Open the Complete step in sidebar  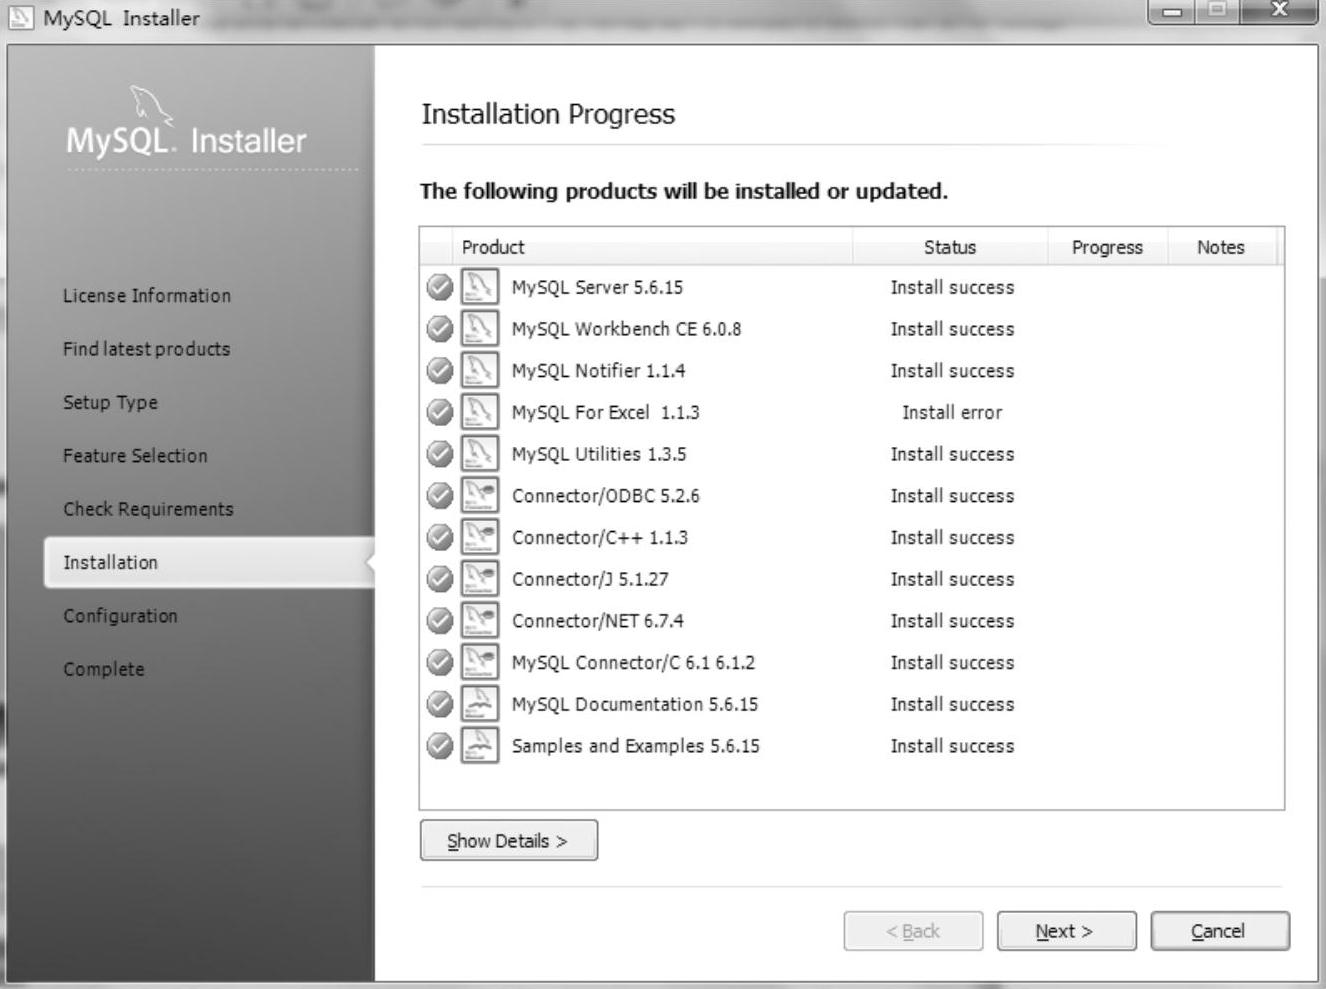[104, 669]
